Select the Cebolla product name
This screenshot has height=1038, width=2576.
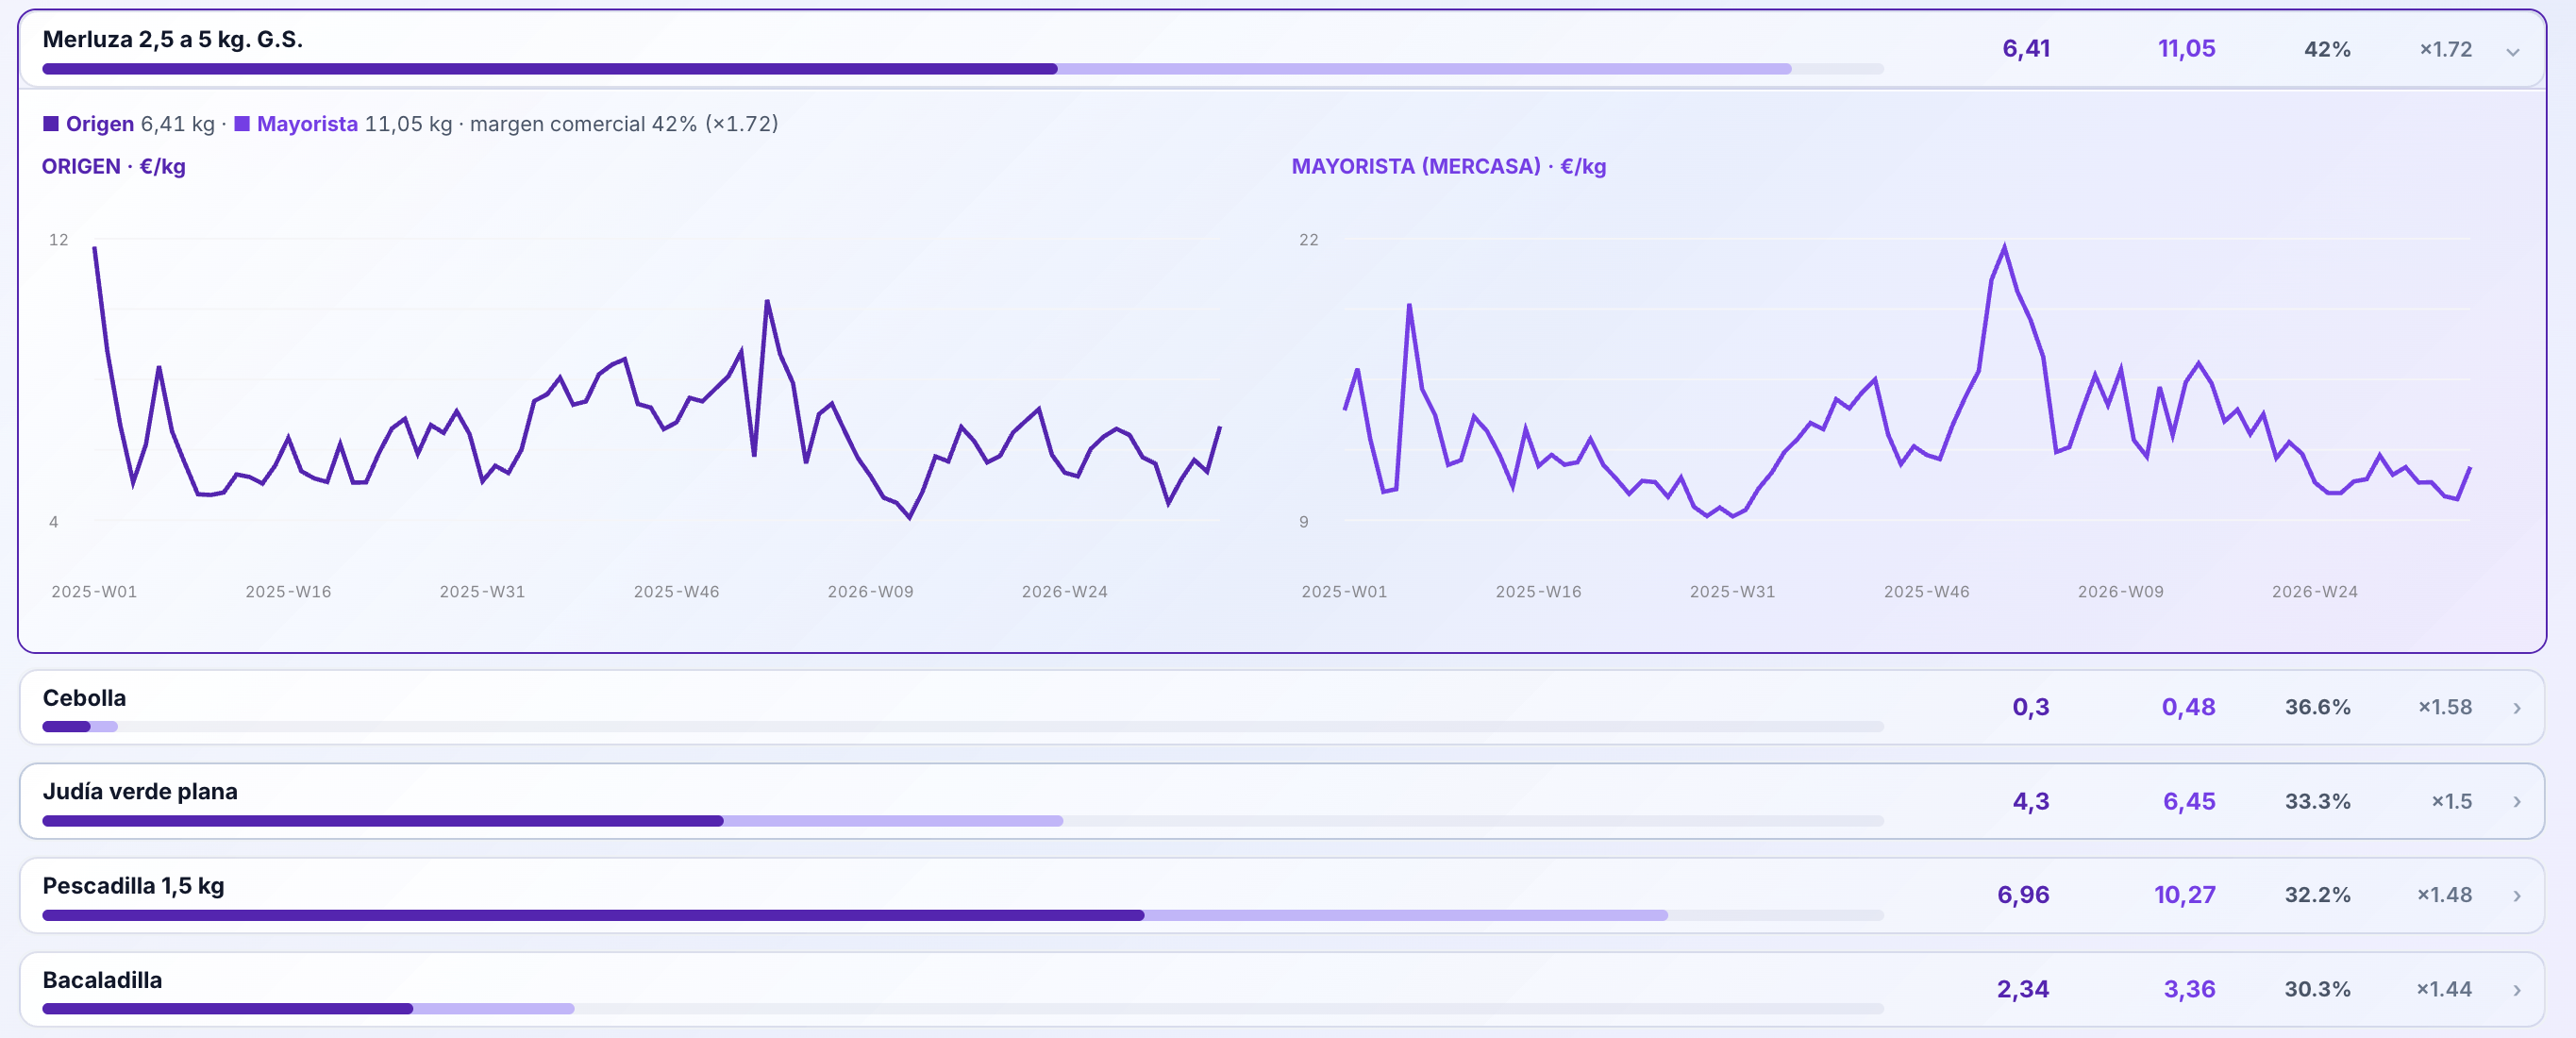click(84, 698)
